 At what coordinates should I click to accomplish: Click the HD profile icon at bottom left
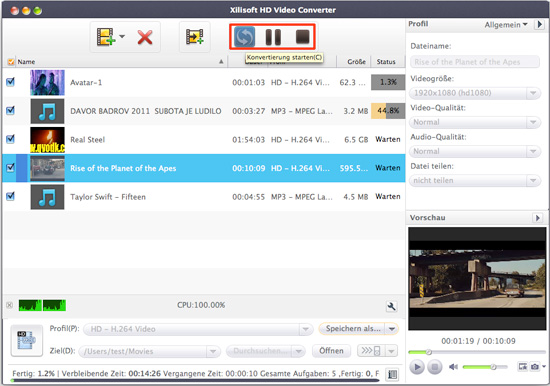[x=27, y=340]
